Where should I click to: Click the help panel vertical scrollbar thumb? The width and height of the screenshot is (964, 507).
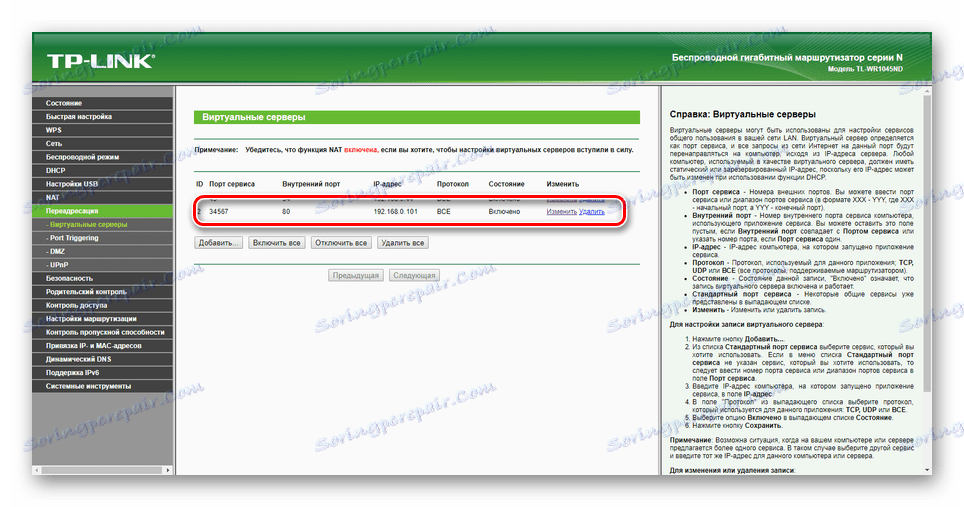click(927, 243)
